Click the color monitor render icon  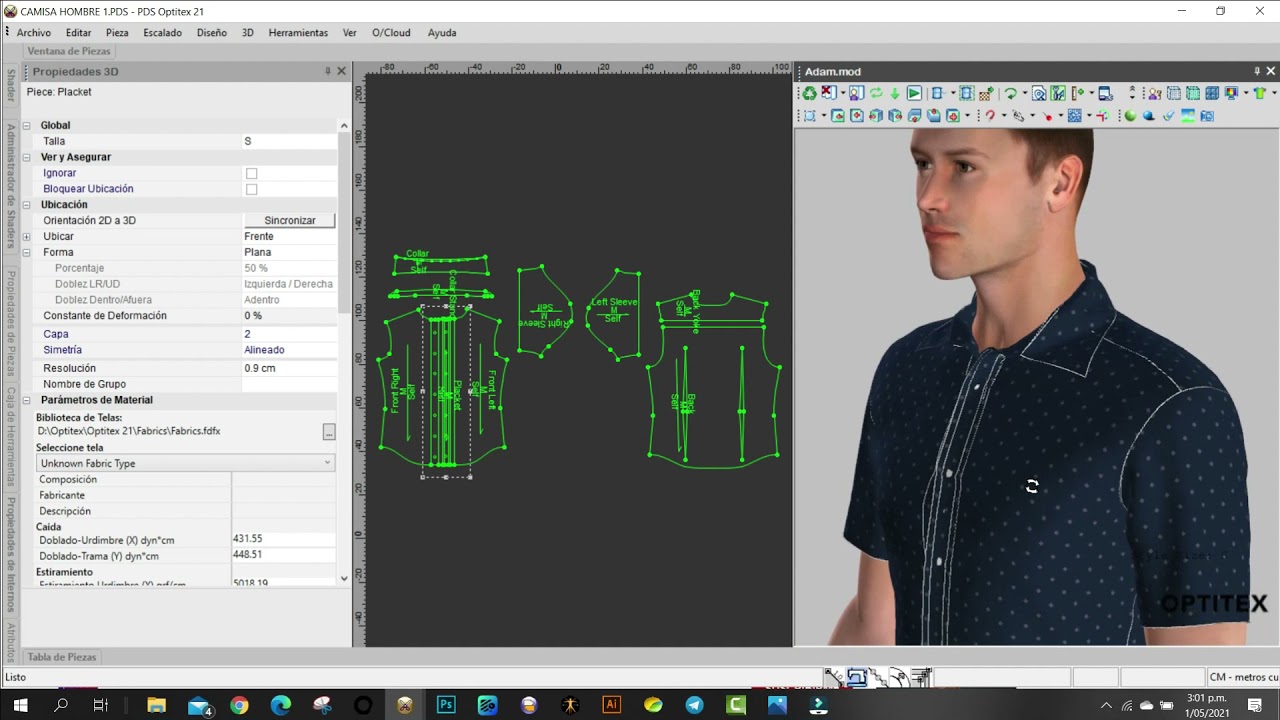click(1231, 93)
